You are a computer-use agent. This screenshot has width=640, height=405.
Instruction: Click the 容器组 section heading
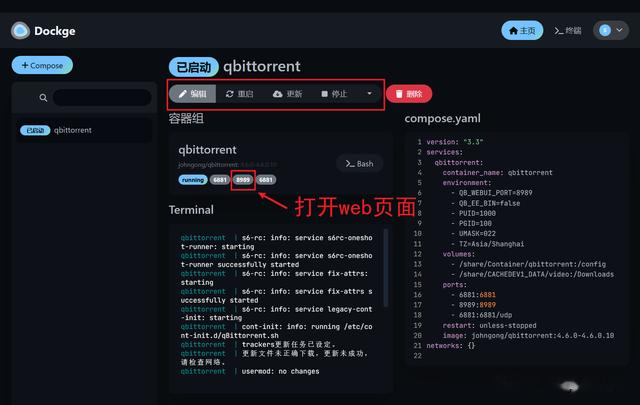186,119
